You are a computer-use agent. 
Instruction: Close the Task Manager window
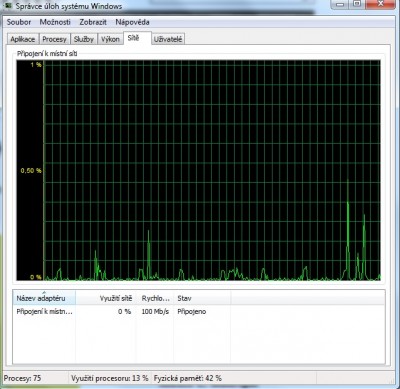click(x=380, y=4)
